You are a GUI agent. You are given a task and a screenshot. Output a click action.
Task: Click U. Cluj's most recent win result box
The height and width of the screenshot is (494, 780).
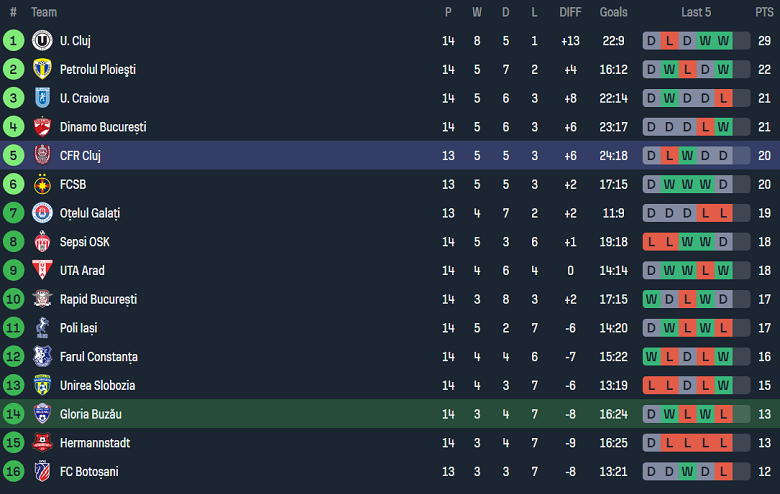point(723,41)
